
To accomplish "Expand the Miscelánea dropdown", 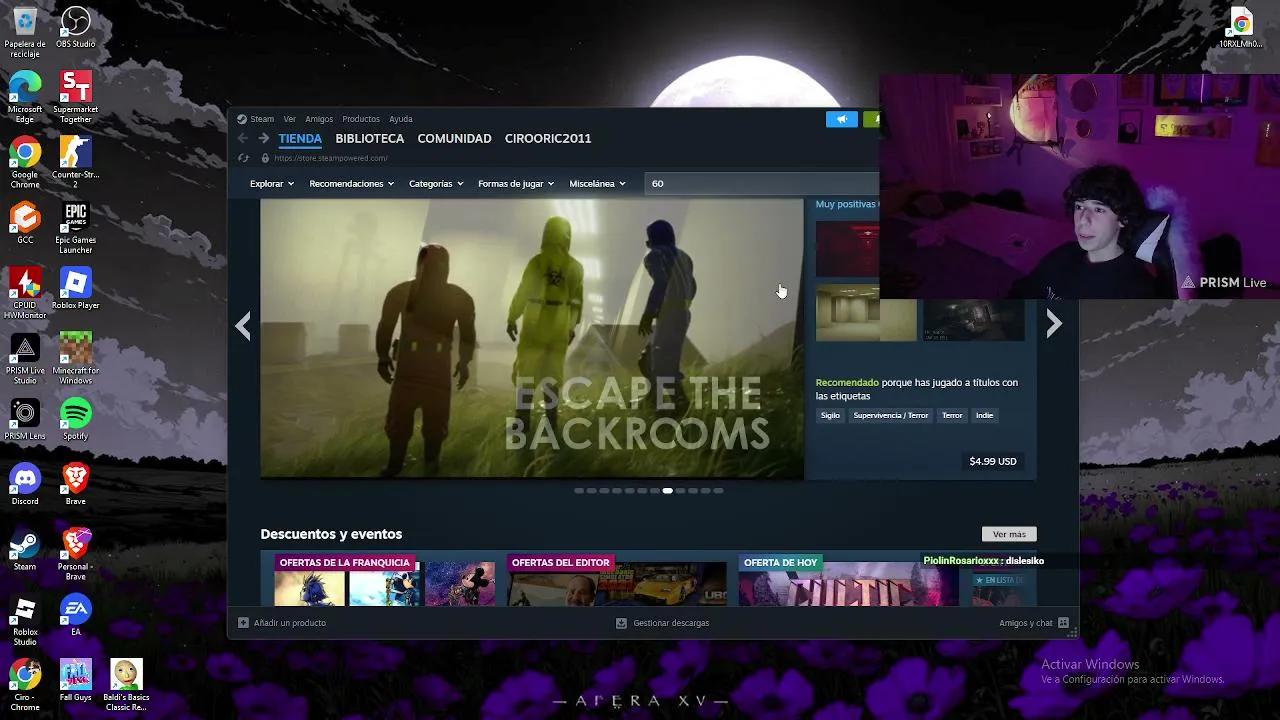I will pos(597,184).
